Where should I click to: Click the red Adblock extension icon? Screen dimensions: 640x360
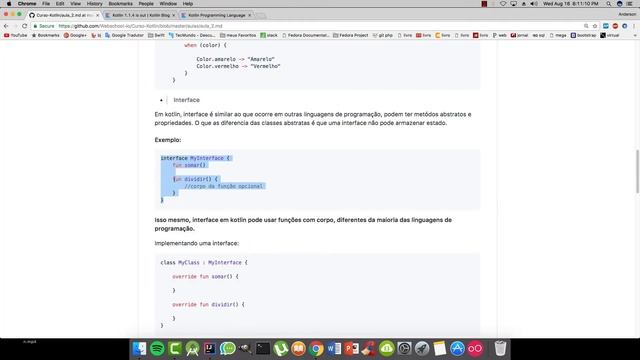(615, 26)
